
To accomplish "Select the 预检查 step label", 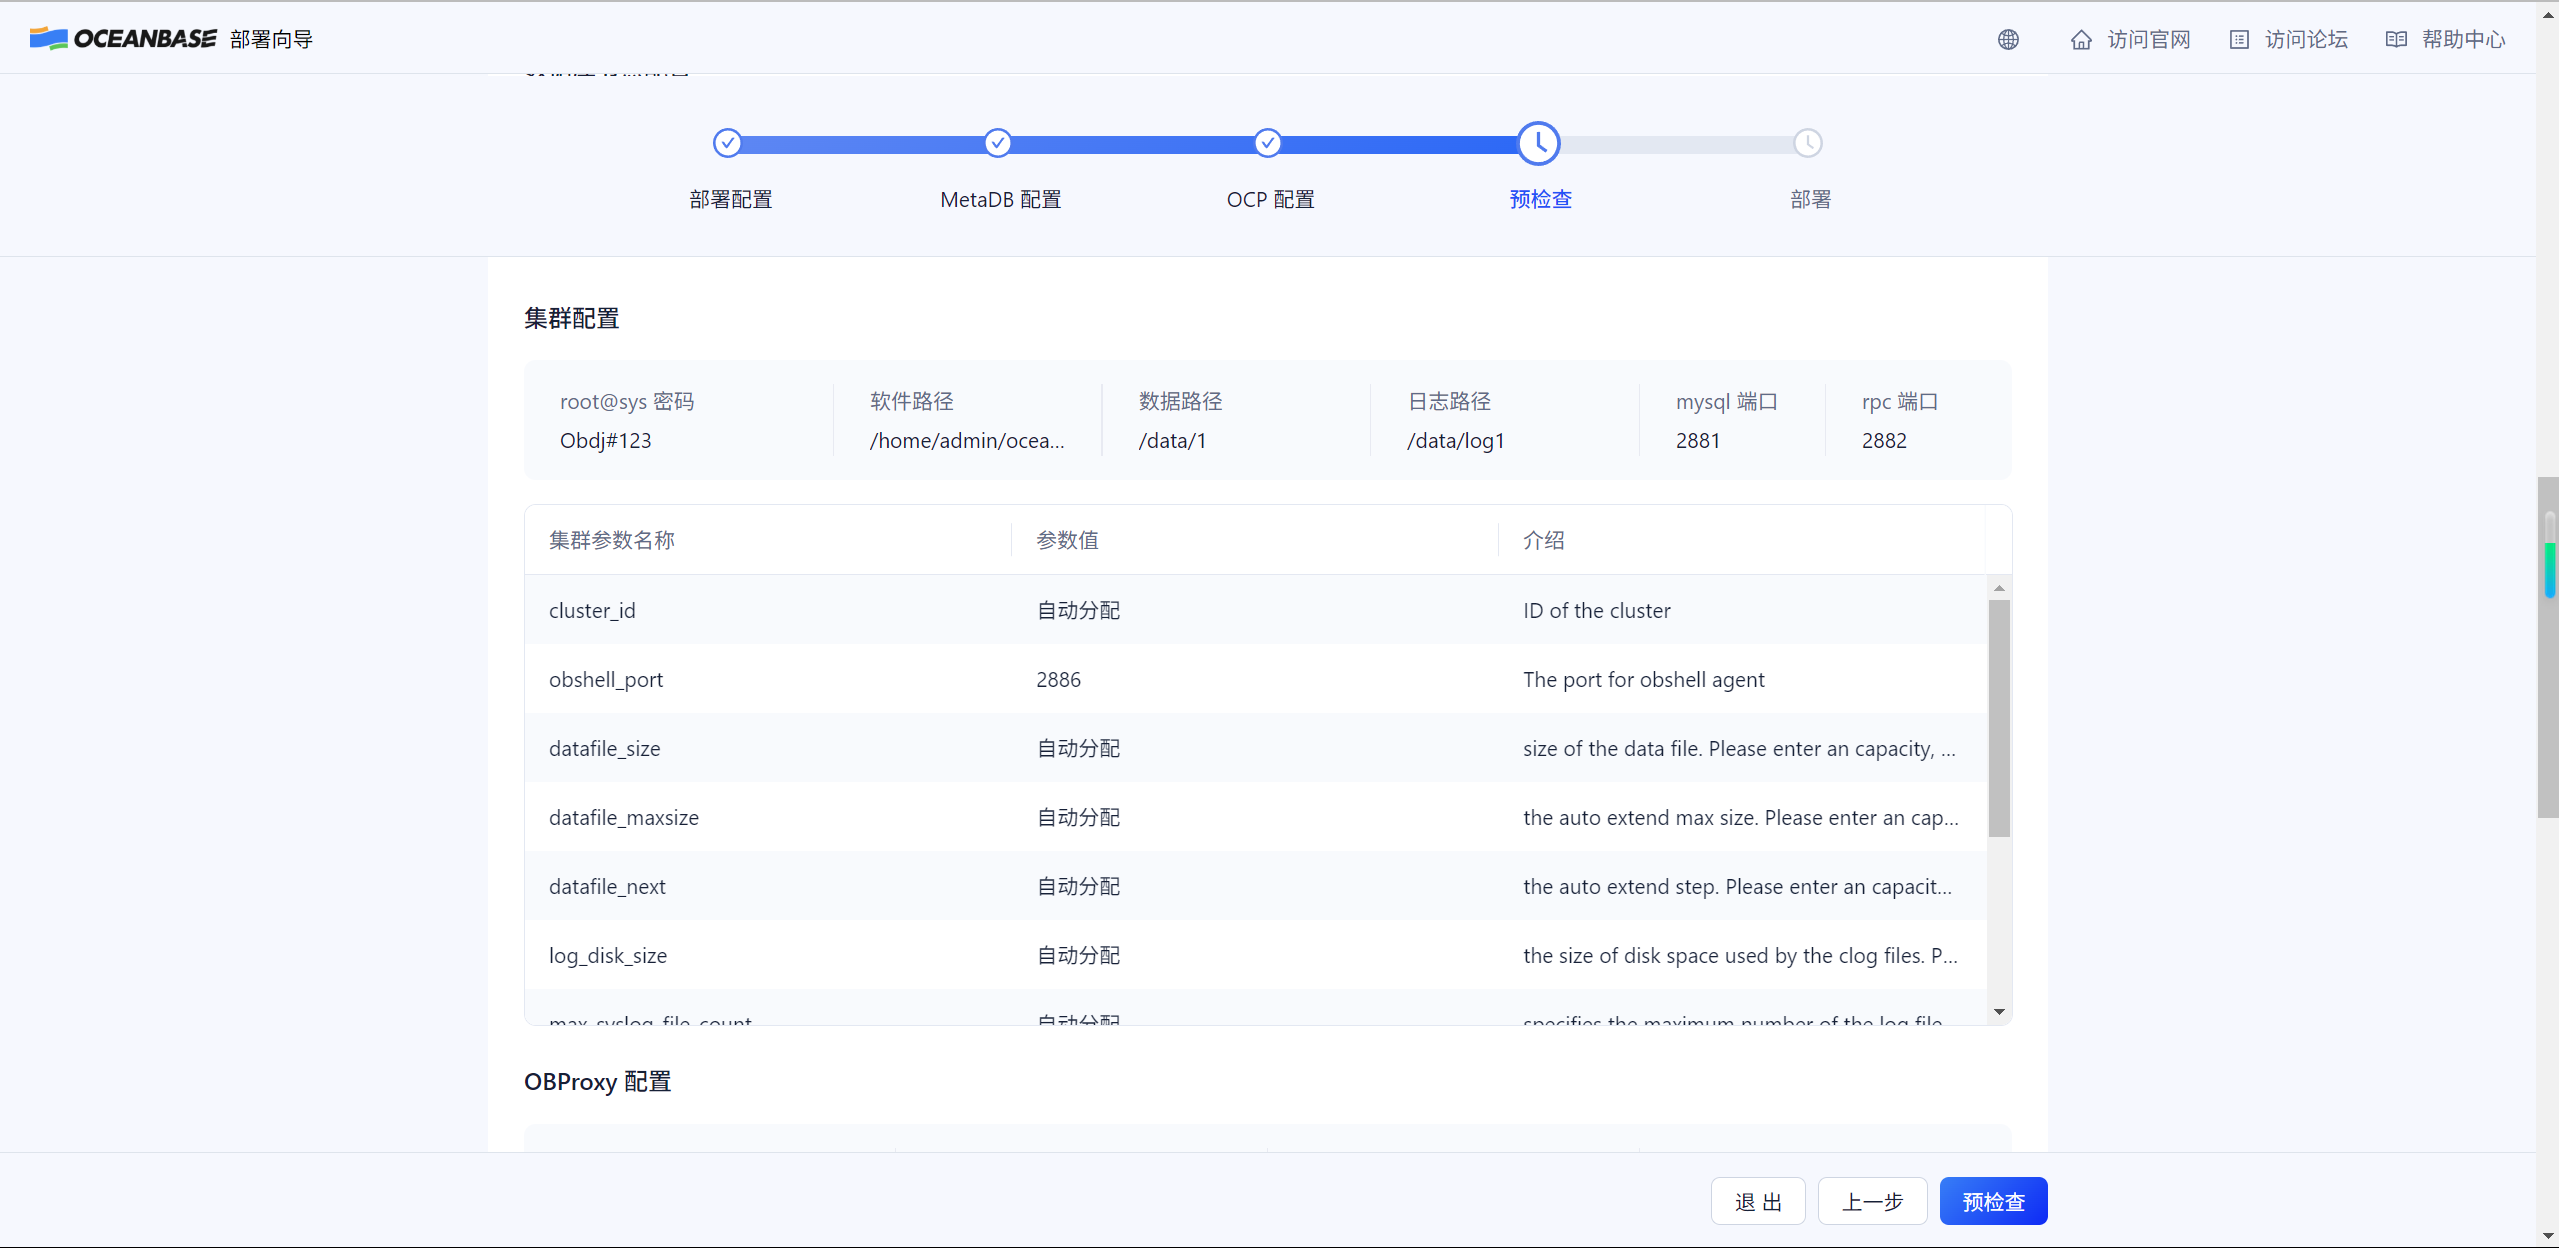I will click(1541, 199).
